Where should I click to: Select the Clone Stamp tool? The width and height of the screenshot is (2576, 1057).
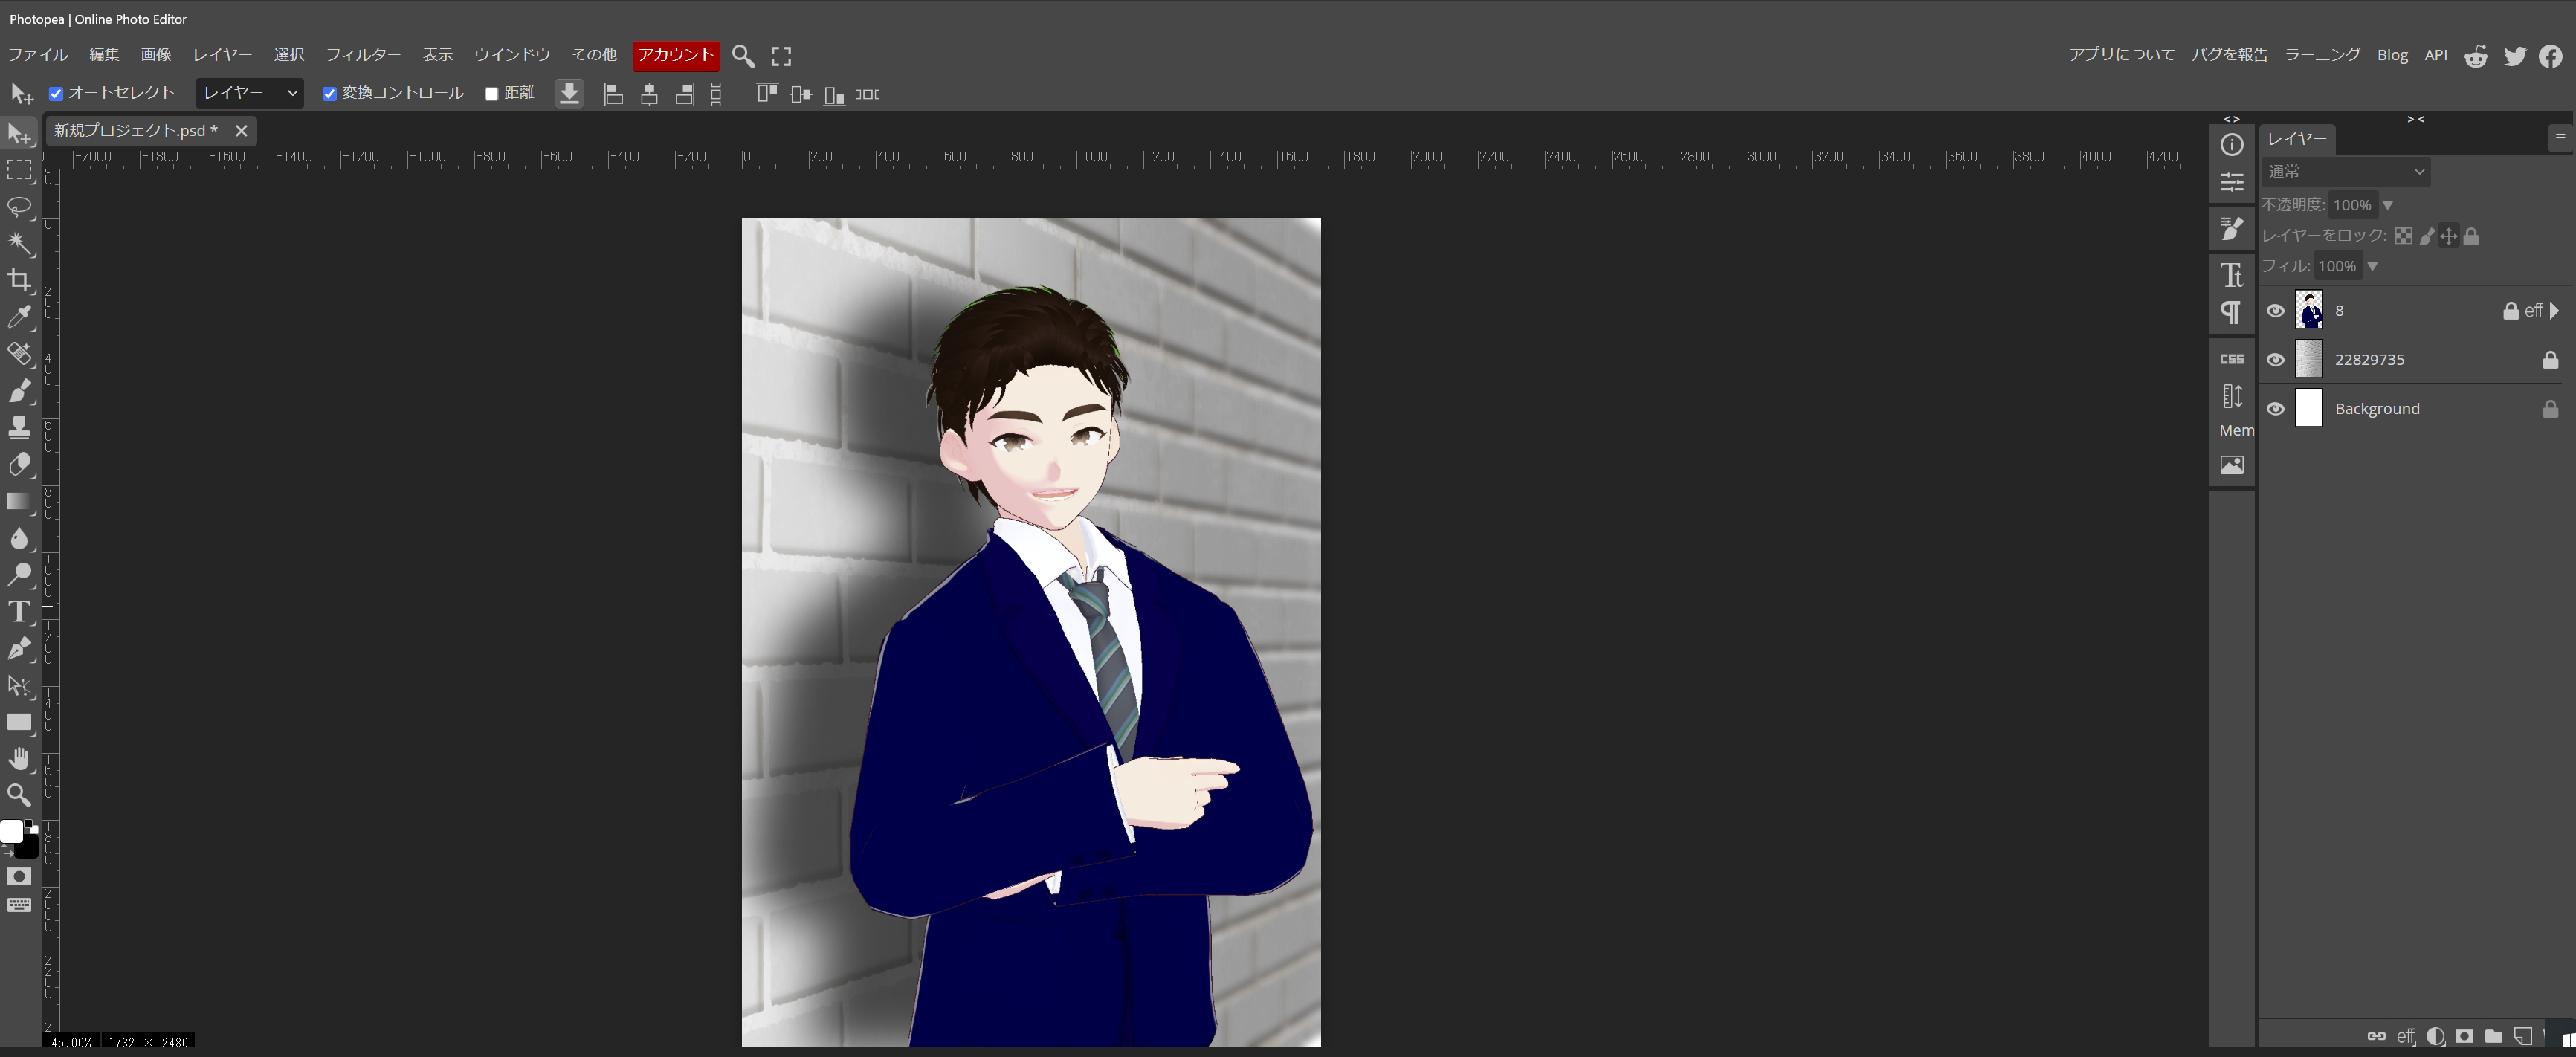click(x=19, y=428)
